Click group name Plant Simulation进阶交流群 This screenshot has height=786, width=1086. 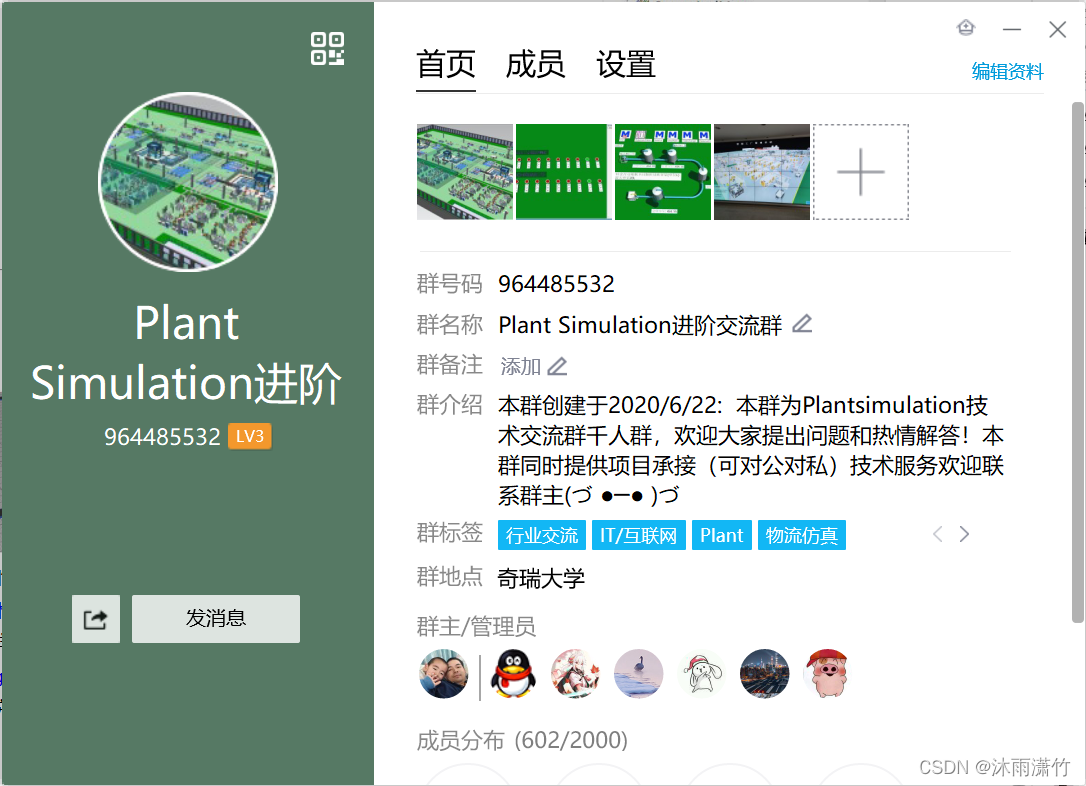[640, 325]
